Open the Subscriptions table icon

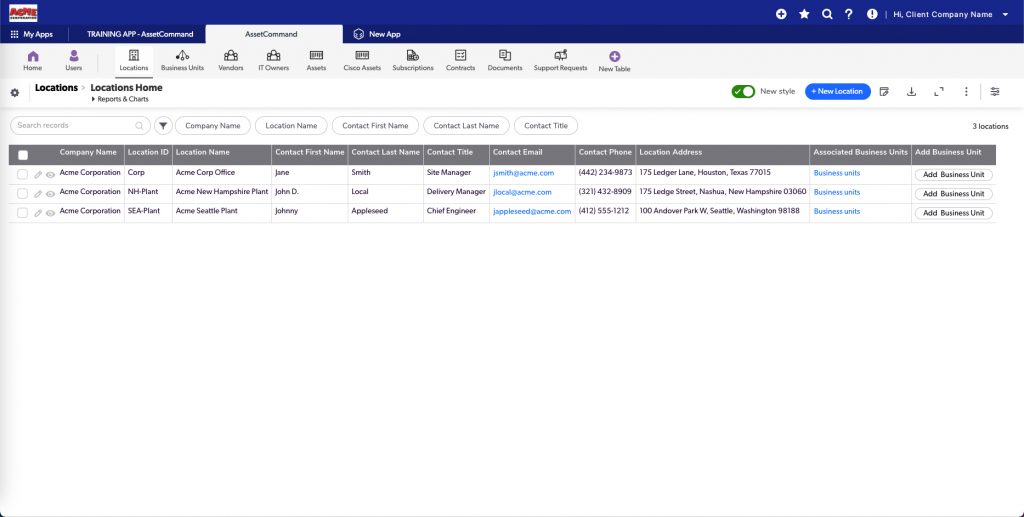tap(413, 55)
